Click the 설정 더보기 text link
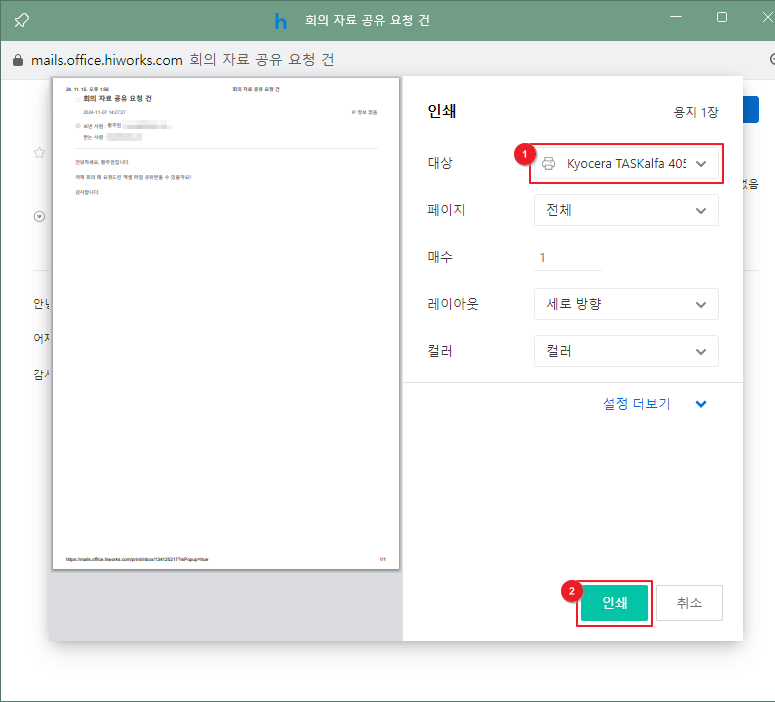775x702 pixels. tap(636, 404)
